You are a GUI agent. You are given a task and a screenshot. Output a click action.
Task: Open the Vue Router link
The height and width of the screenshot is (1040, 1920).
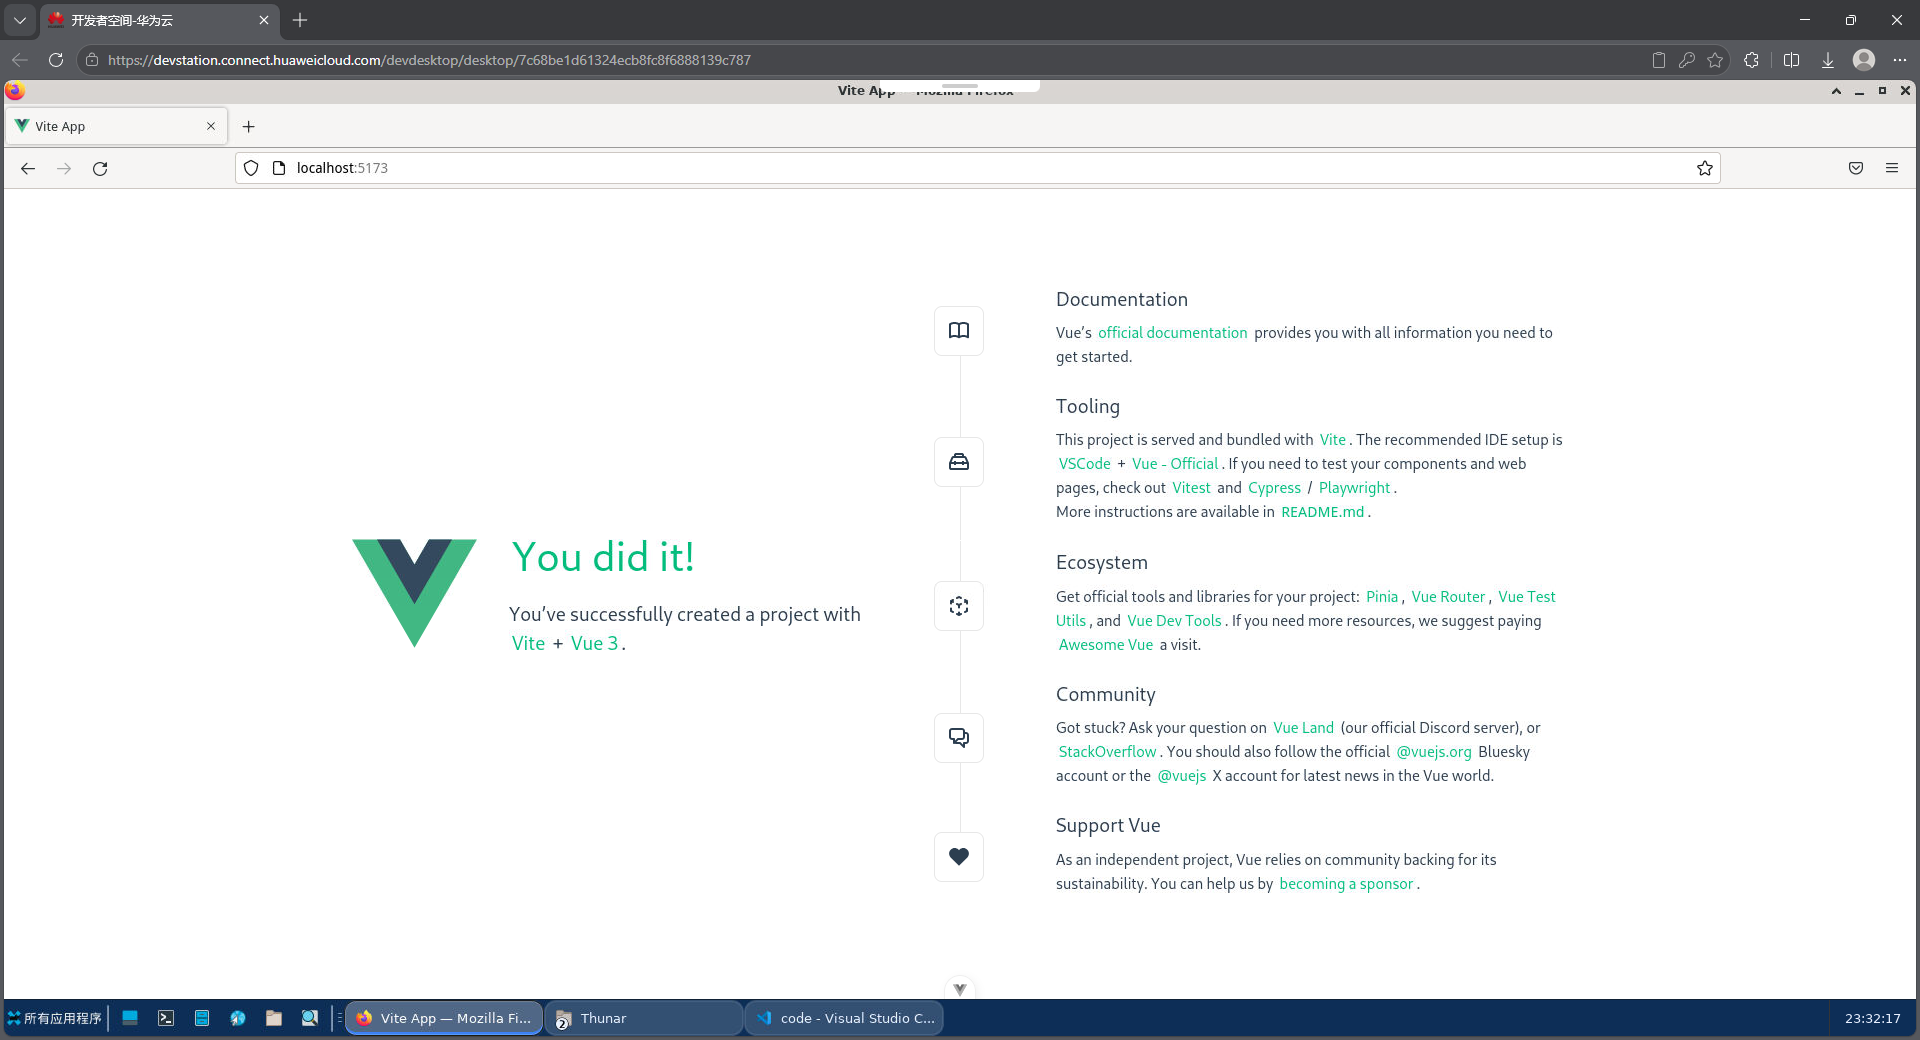[x=1448, y=597]
